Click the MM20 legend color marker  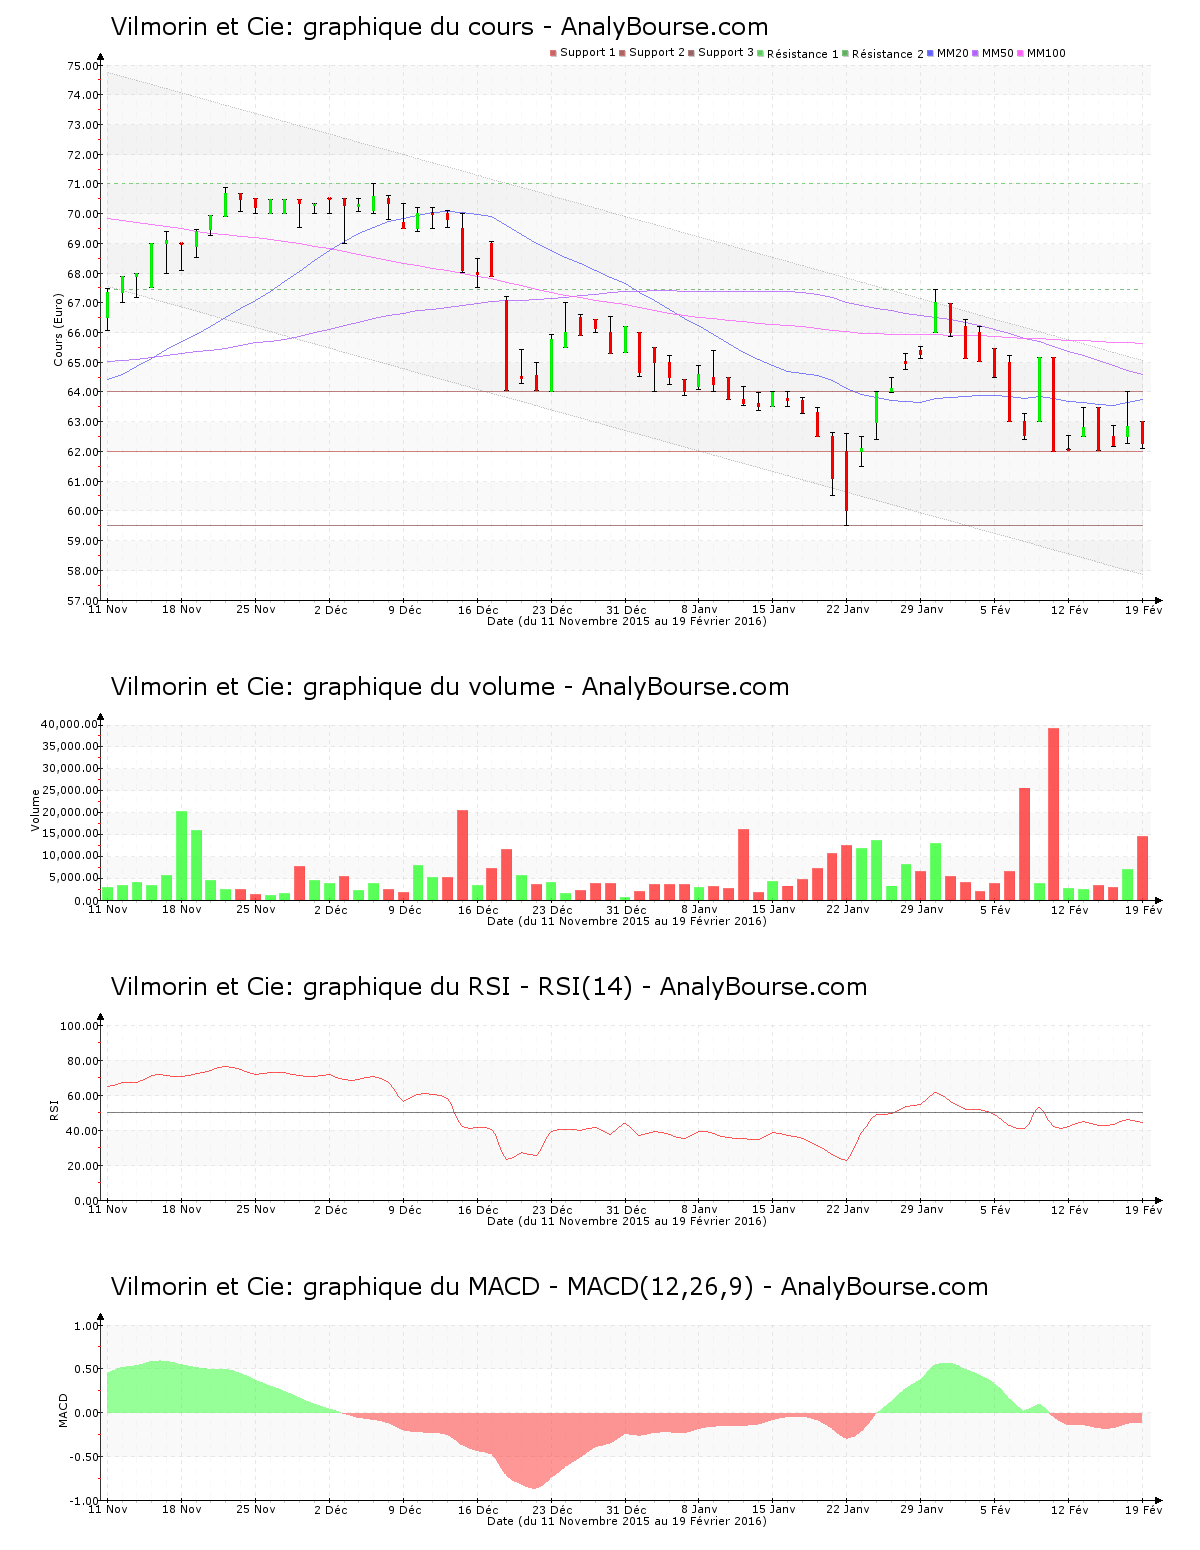pos(931,53)
